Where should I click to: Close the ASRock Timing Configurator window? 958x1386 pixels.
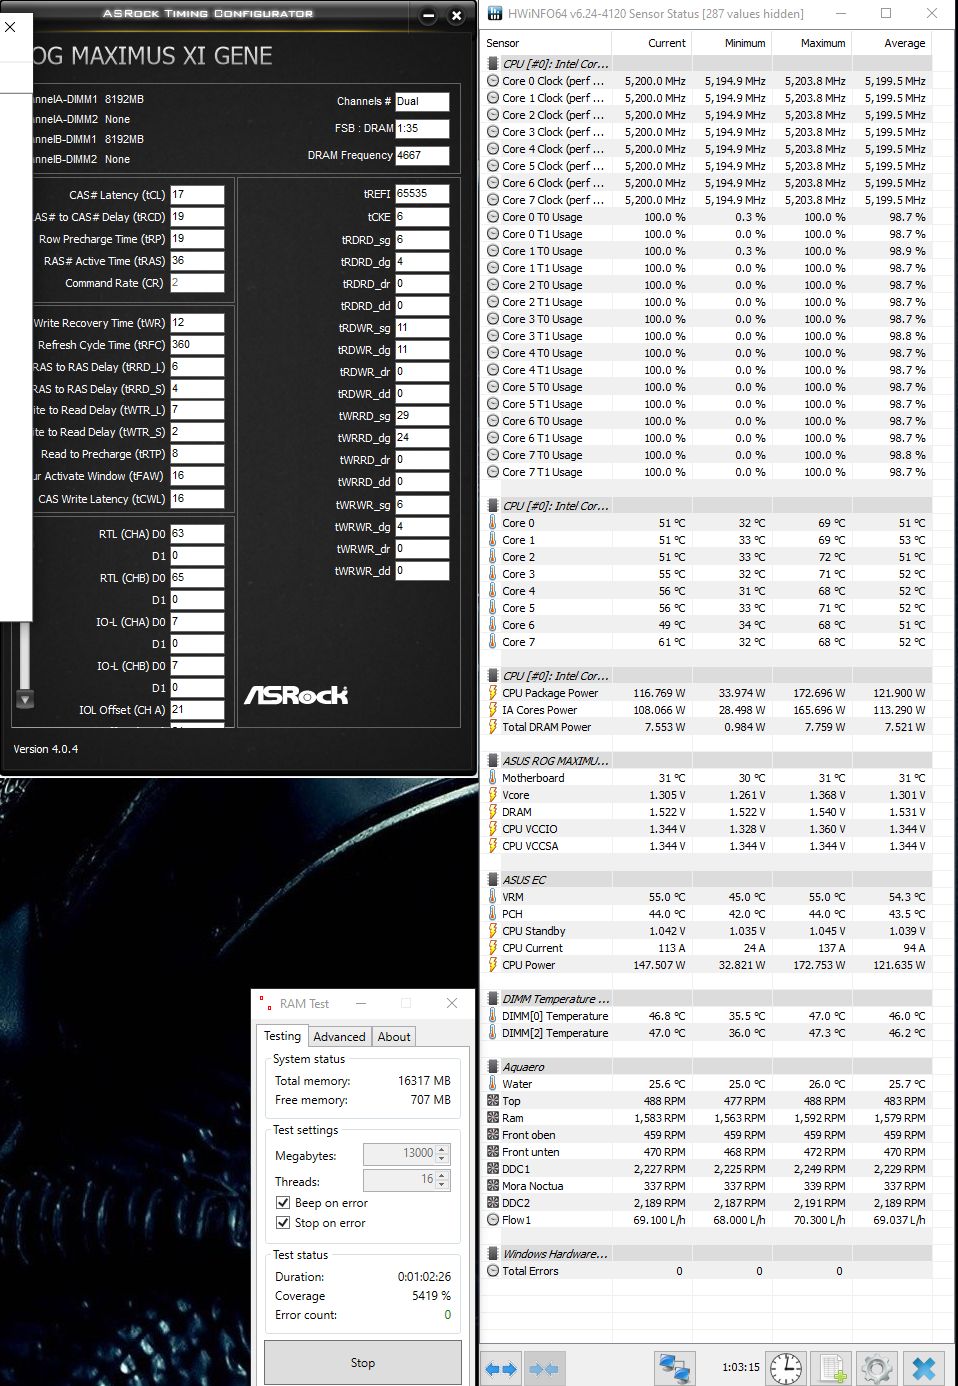456,16
